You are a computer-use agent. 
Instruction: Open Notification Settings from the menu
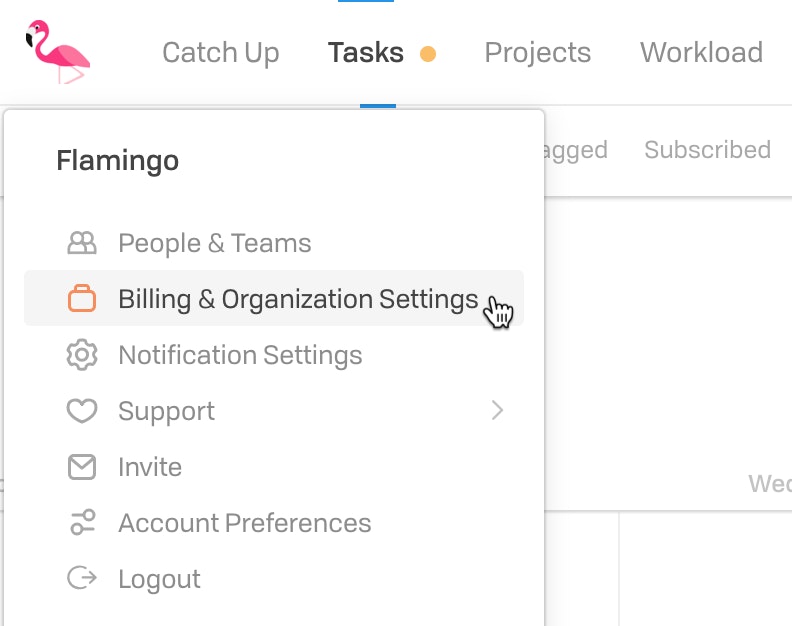click(x=274, y=355)
